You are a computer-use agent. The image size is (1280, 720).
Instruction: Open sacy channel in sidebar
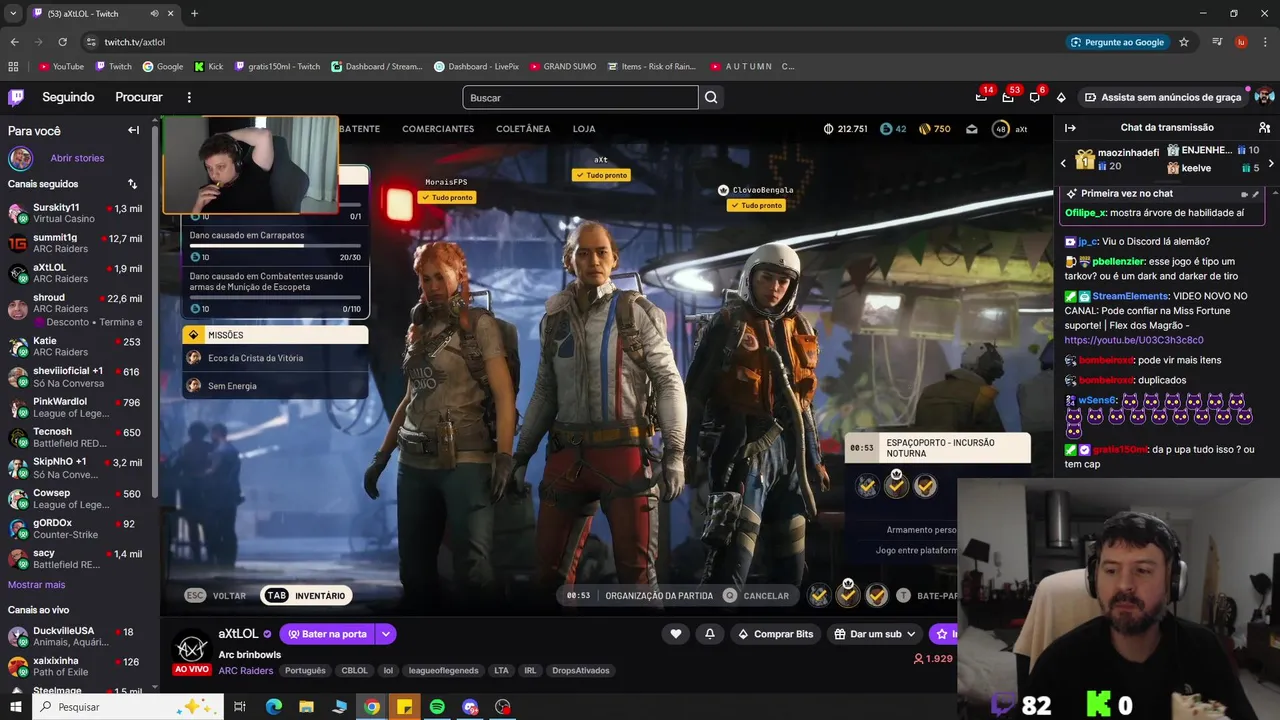pos(77,558)
